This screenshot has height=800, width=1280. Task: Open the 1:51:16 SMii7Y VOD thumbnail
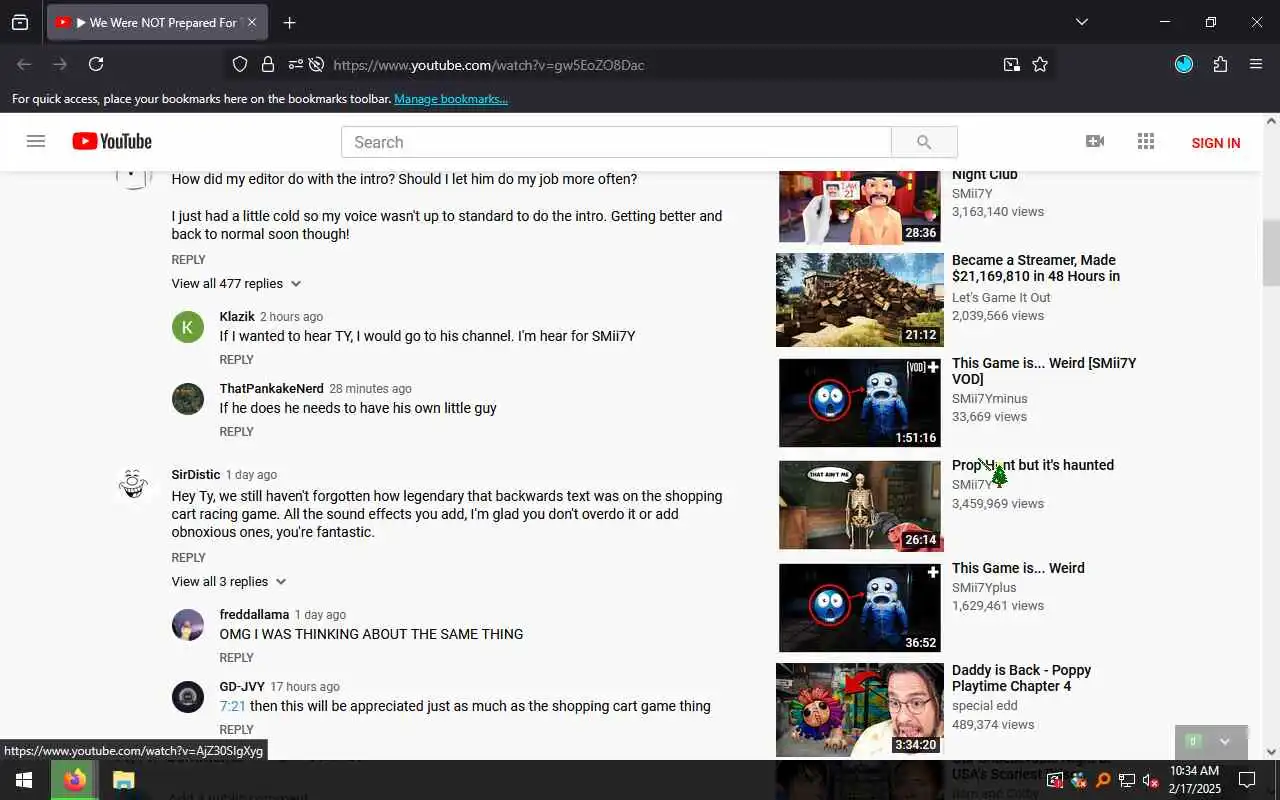click(859, 402)
